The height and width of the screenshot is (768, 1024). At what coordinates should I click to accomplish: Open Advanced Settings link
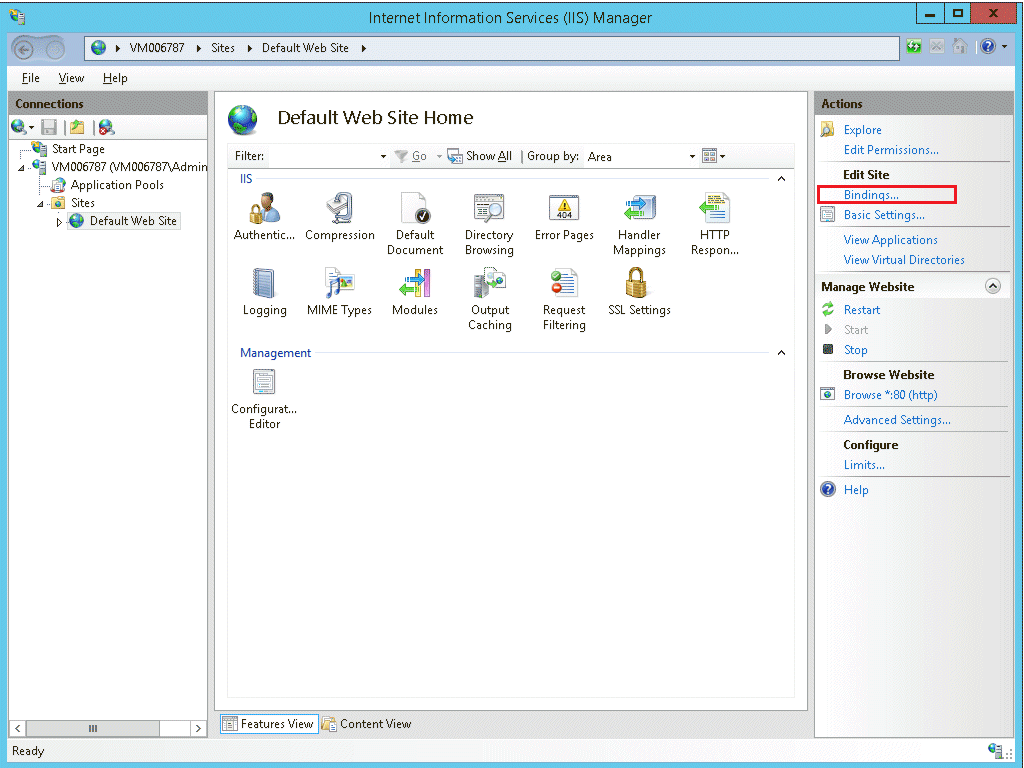pyautogui.click(x=897, y=420)
